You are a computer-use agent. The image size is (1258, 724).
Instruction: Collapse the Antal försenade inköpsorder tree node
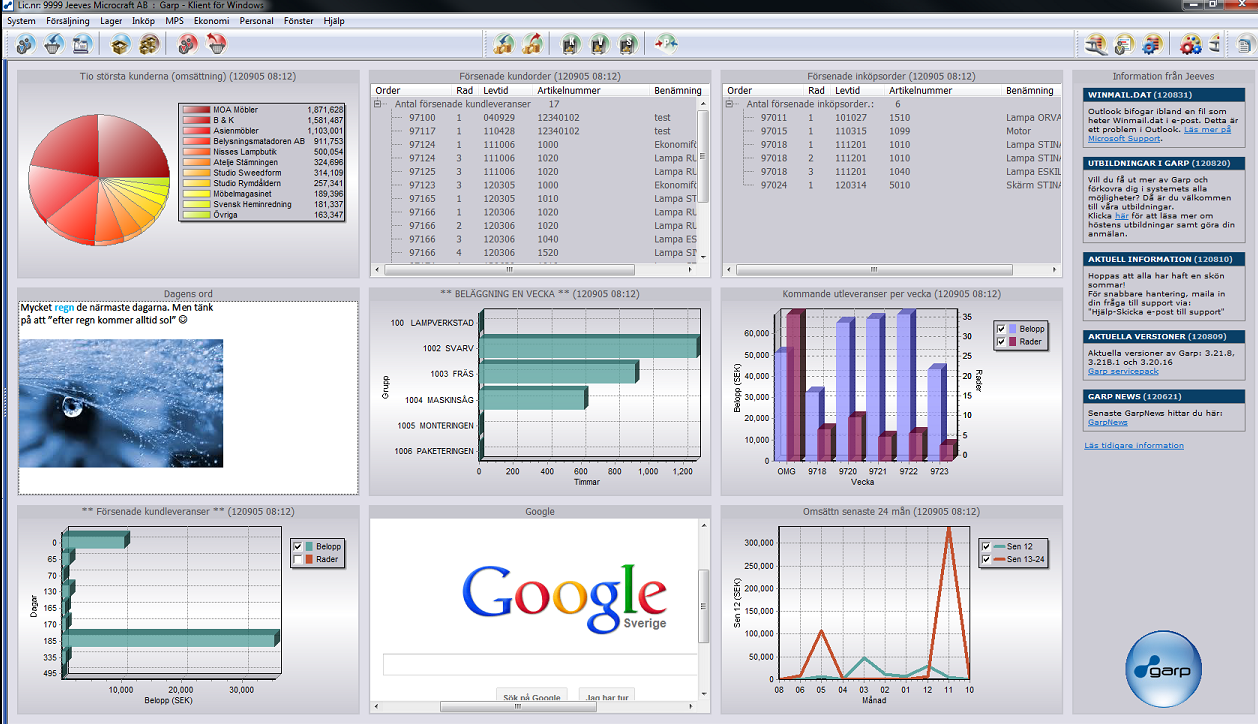pyautogui.click(x=732, y=104)
